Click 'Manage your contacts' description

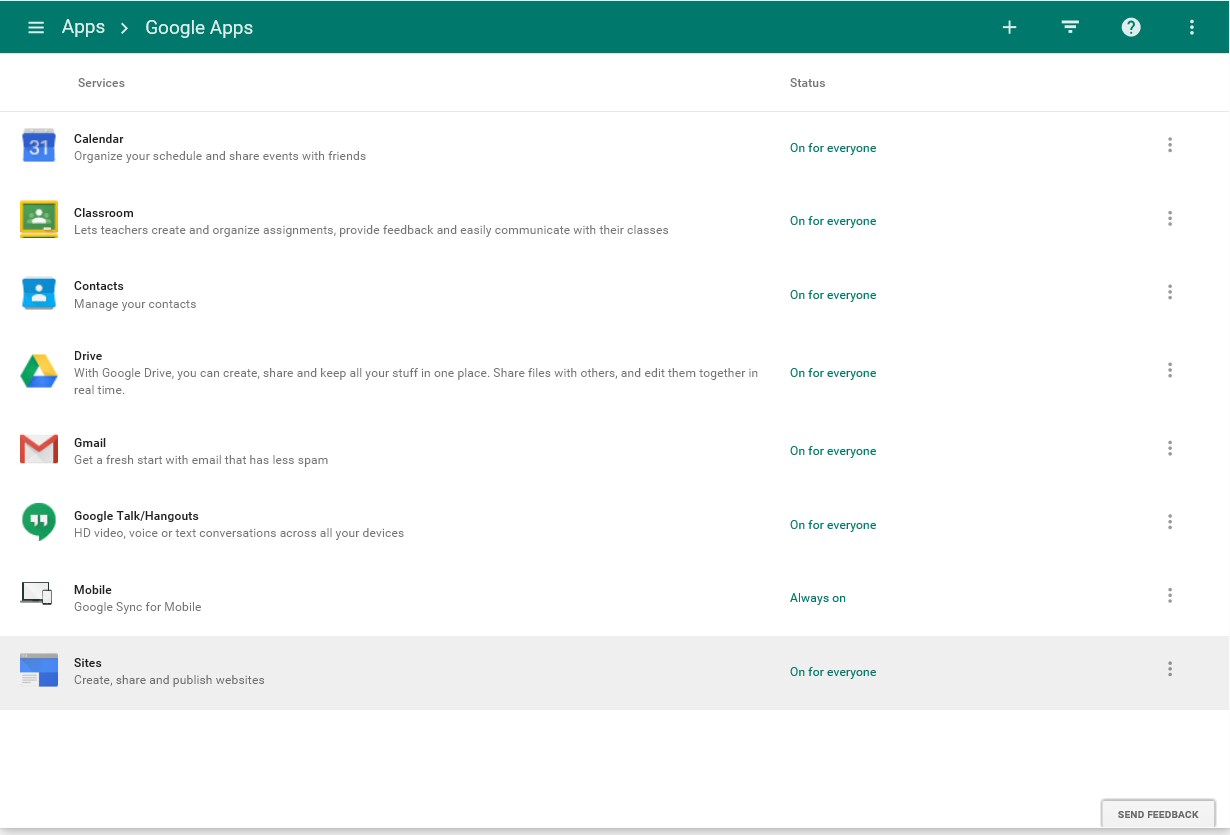pos(135,304)
